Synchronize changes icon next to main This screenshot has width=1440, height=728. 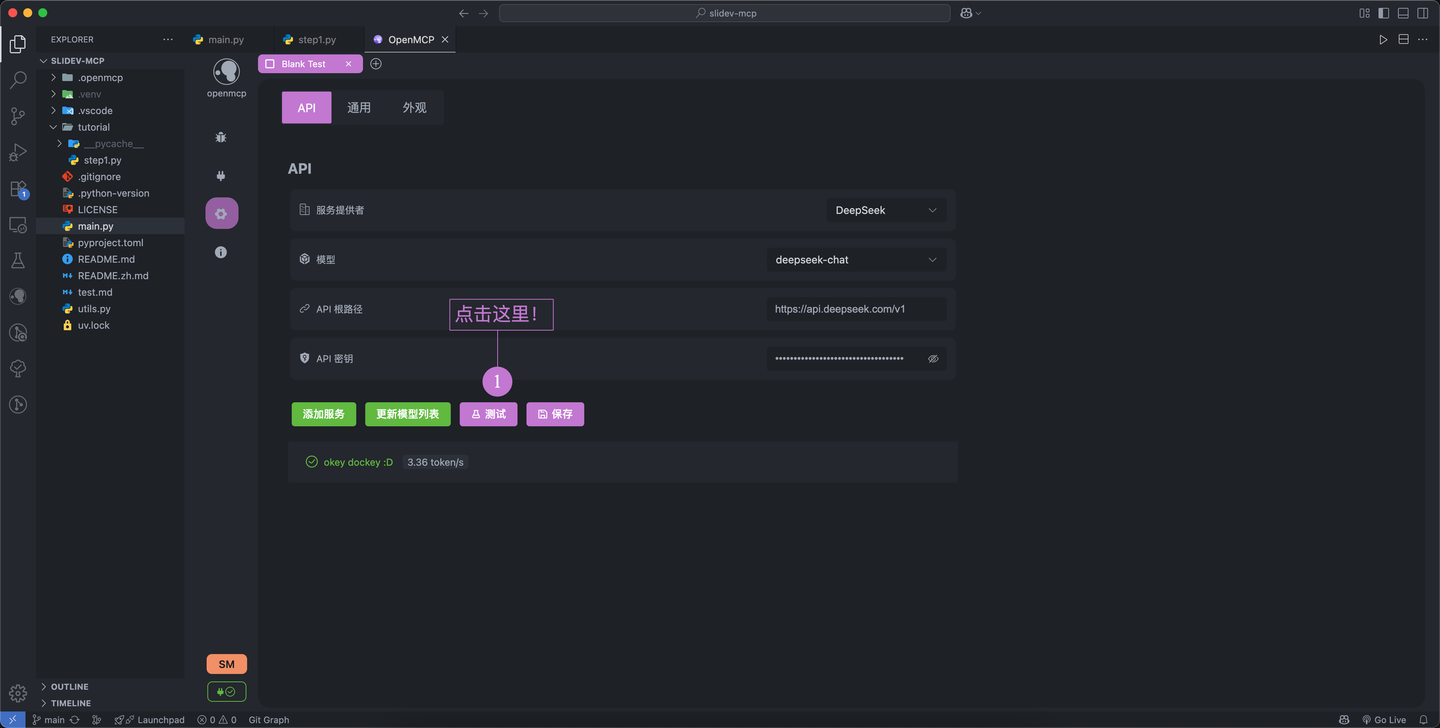click(x=75, y=720)
